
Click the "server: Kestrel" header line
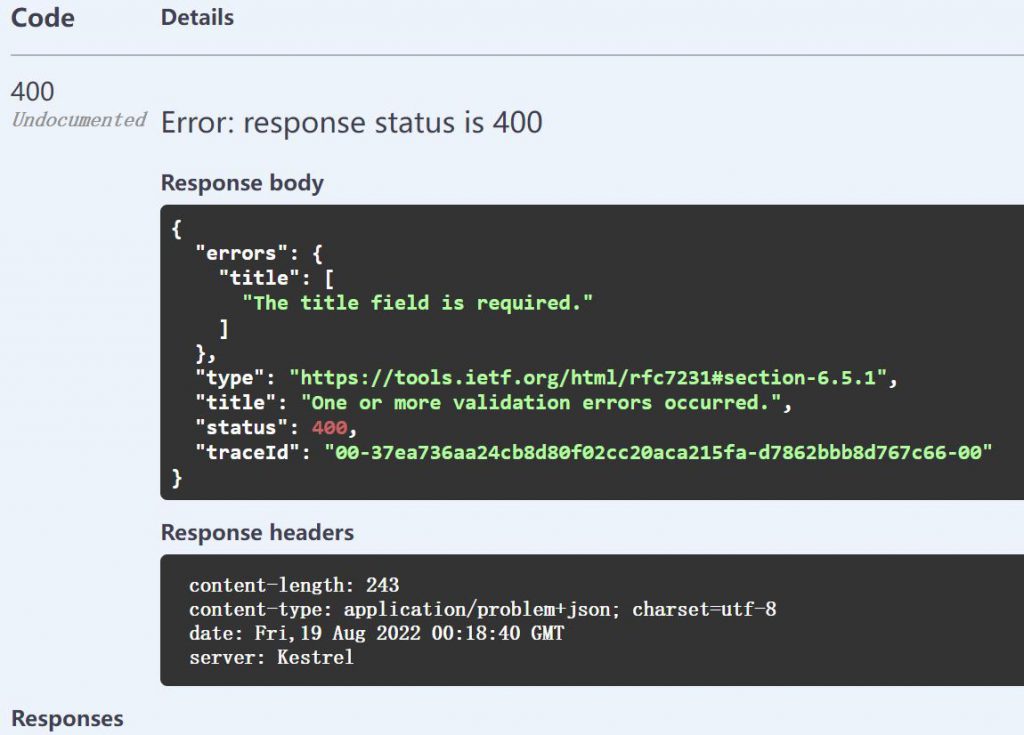coord(271,657)
